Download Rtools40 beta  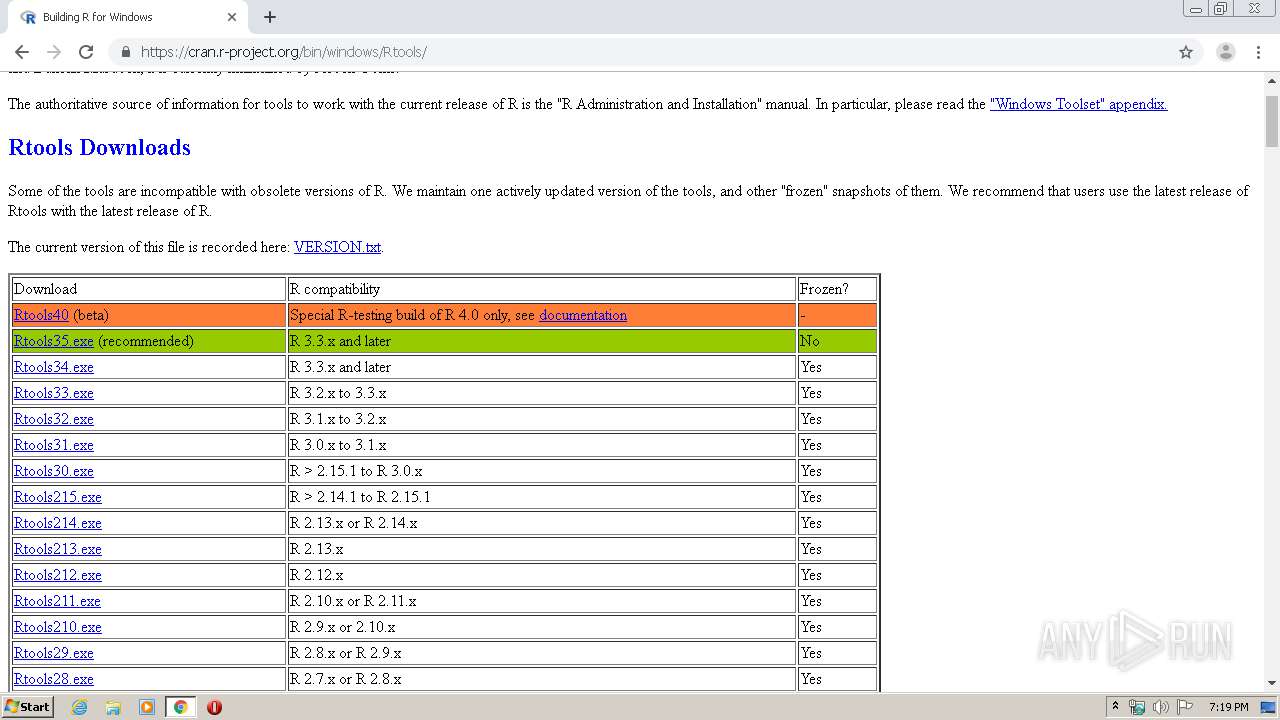(41, 315)
